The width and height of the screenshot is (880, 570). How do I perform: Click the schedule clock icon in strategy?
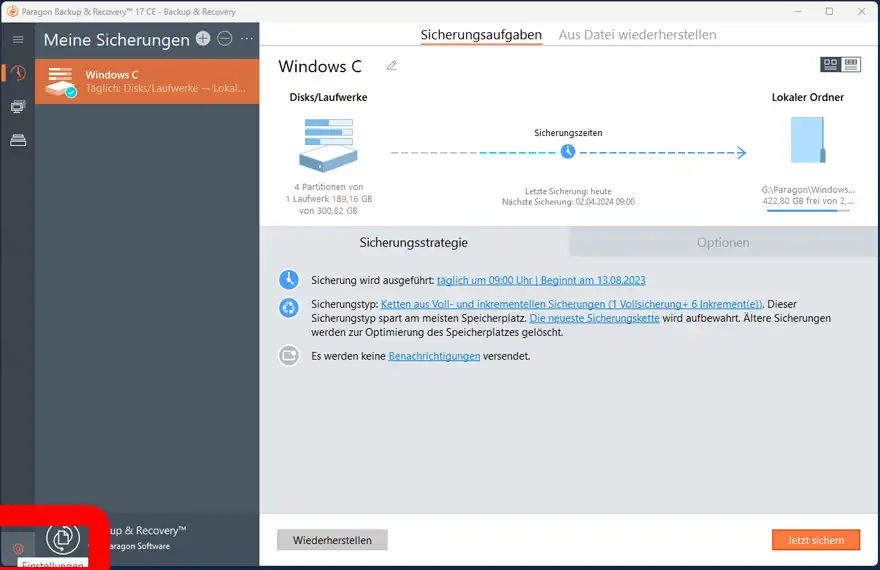click(x=288, y=279)
